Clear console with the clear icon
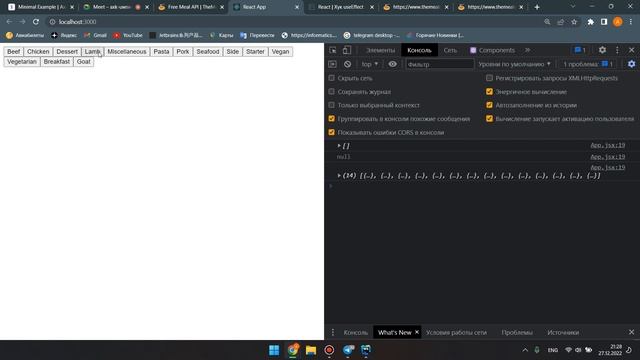This screenshot has height=360, width=640. [x=347, y=64]
